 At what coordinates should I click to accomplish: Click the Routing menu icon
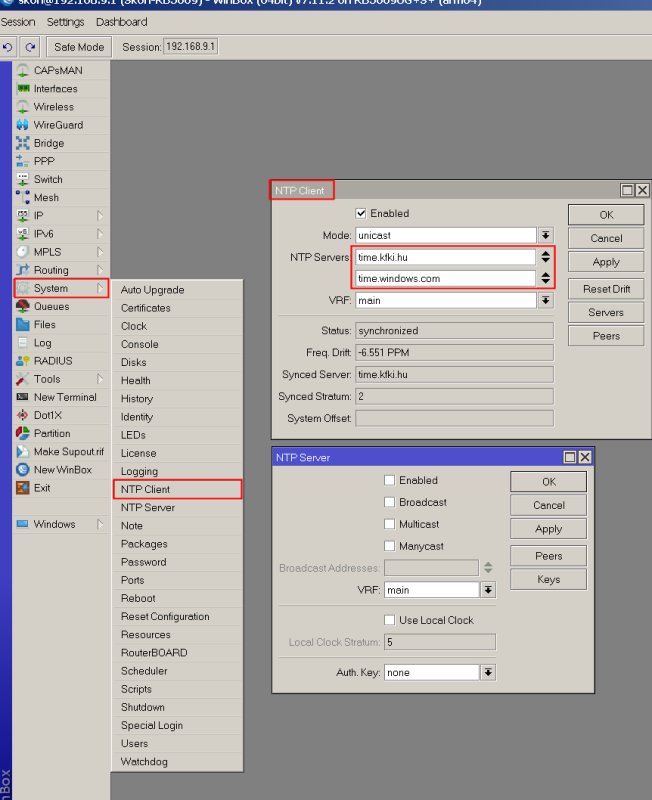tap(23, 270)
